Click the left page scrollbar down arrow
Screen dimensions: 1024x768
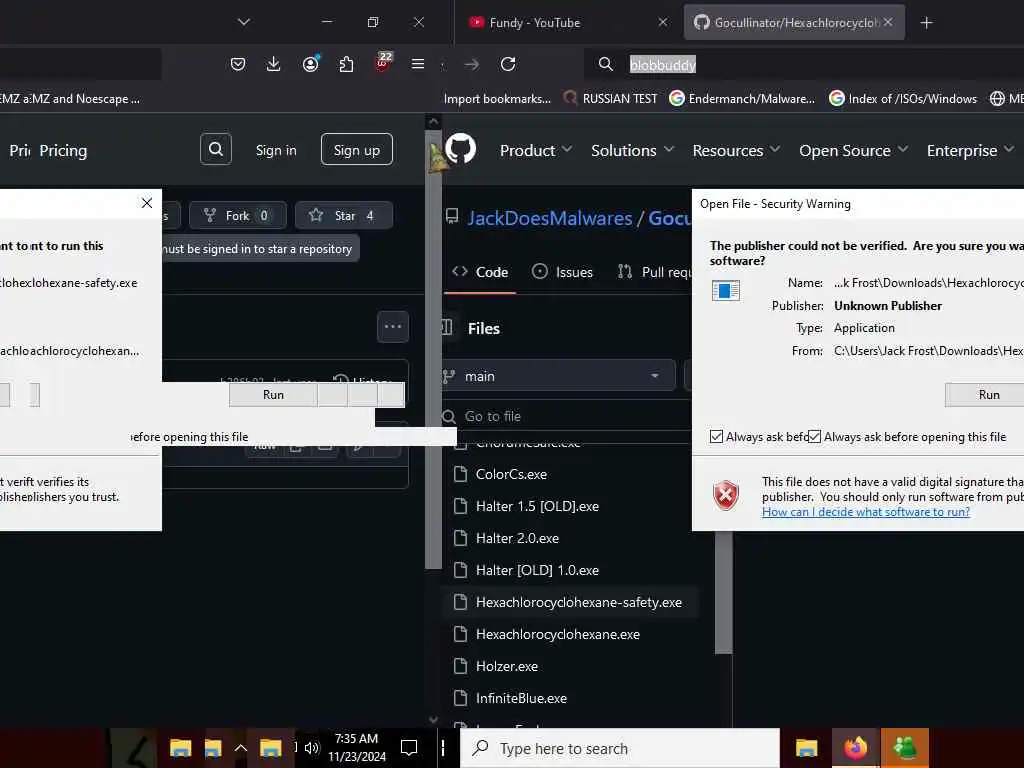(x=433, y=720)
